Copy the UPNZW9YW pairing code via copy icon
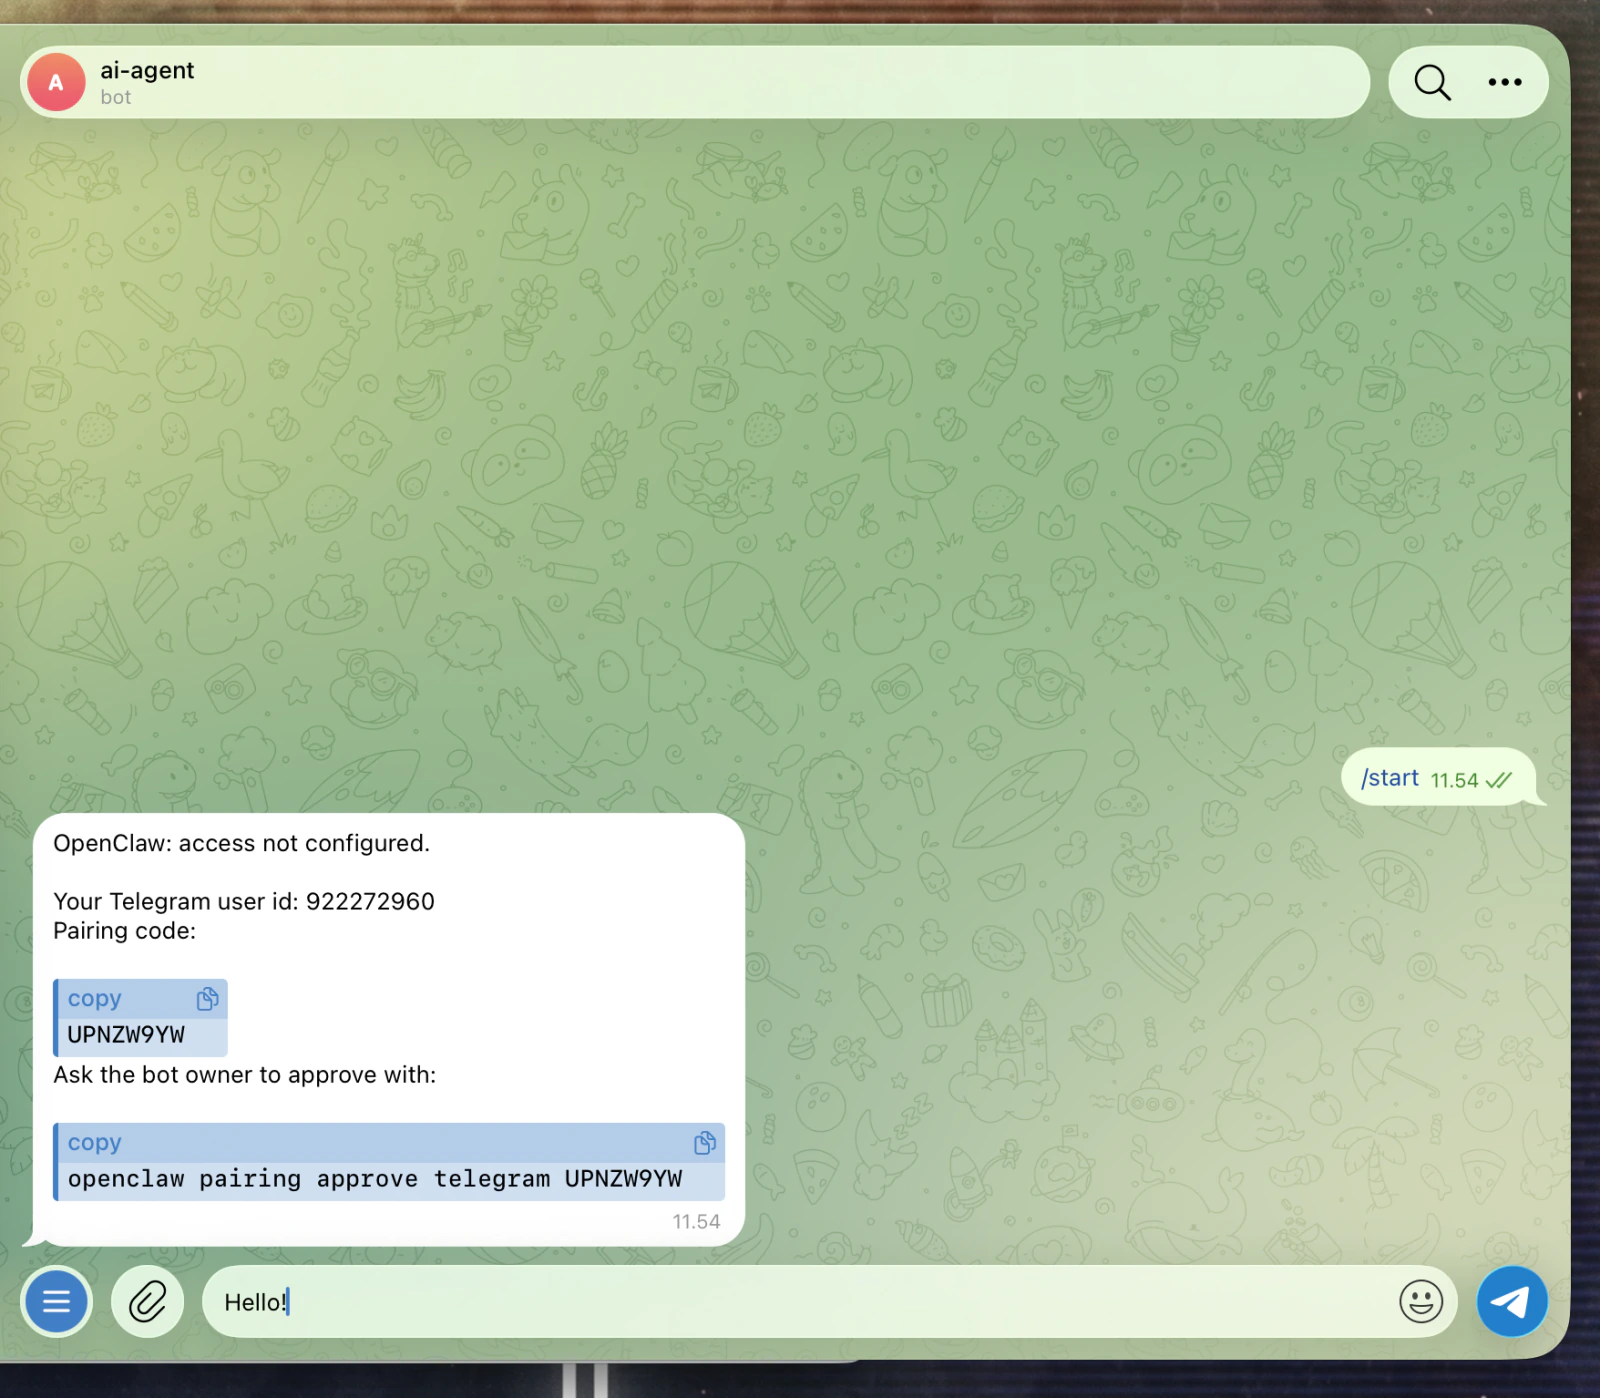Screen dimensions: 1600x1398 (x=207, y=998)
